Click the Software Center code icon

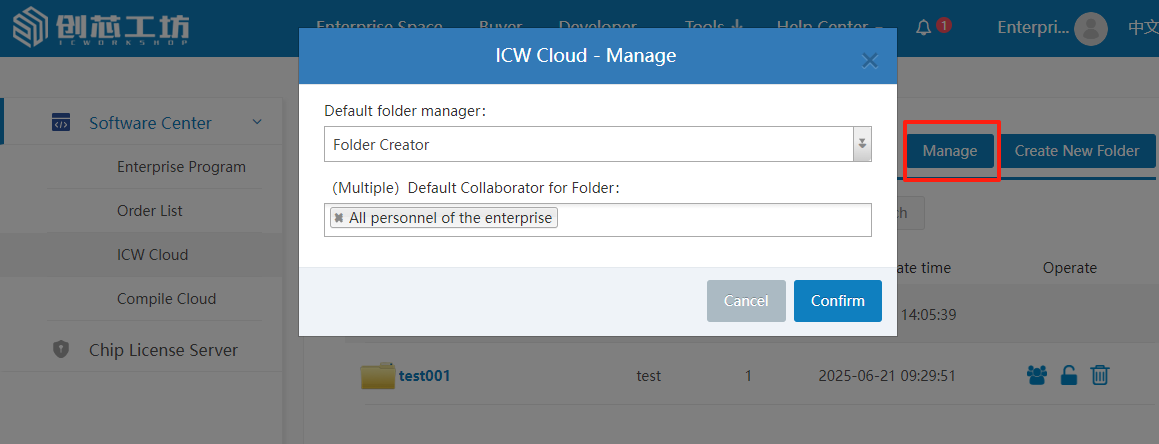[x=61, y=123]
